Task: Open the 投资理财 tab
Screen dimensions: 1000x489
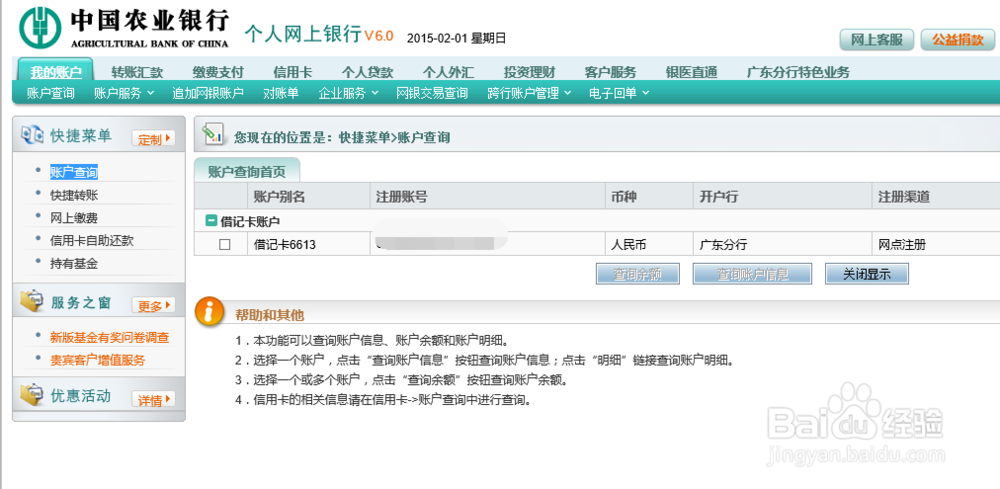Action: [529, 72]
